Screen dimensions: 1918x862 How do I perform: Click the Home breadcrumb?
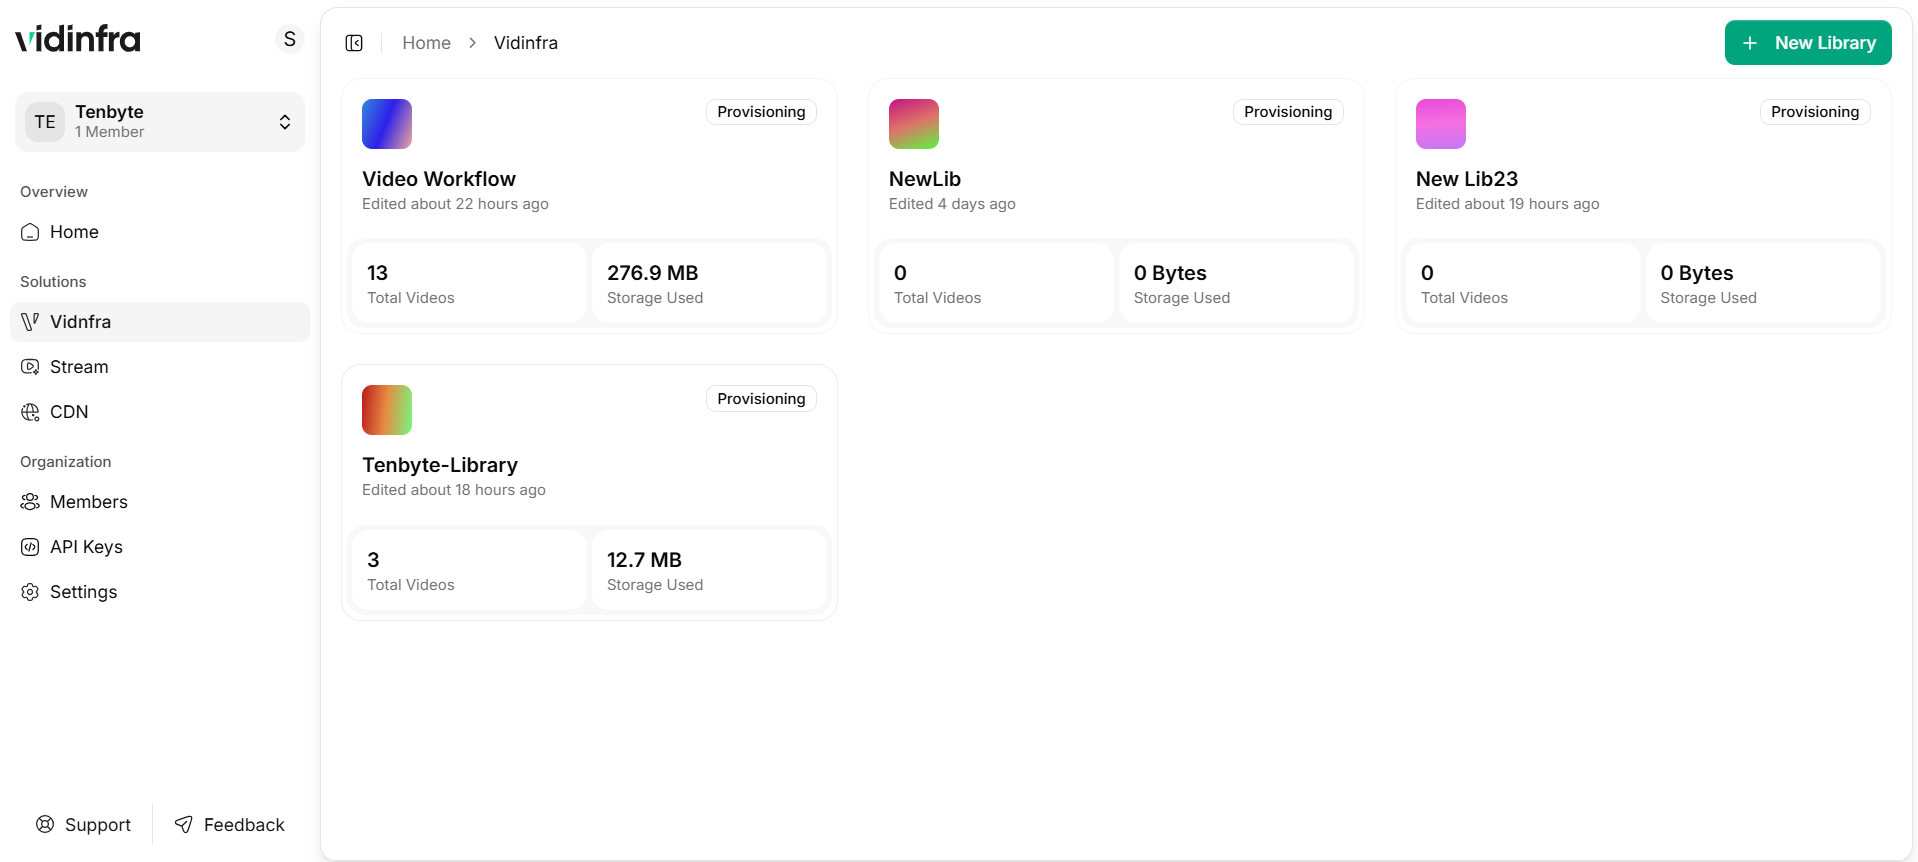coord(426,43)
